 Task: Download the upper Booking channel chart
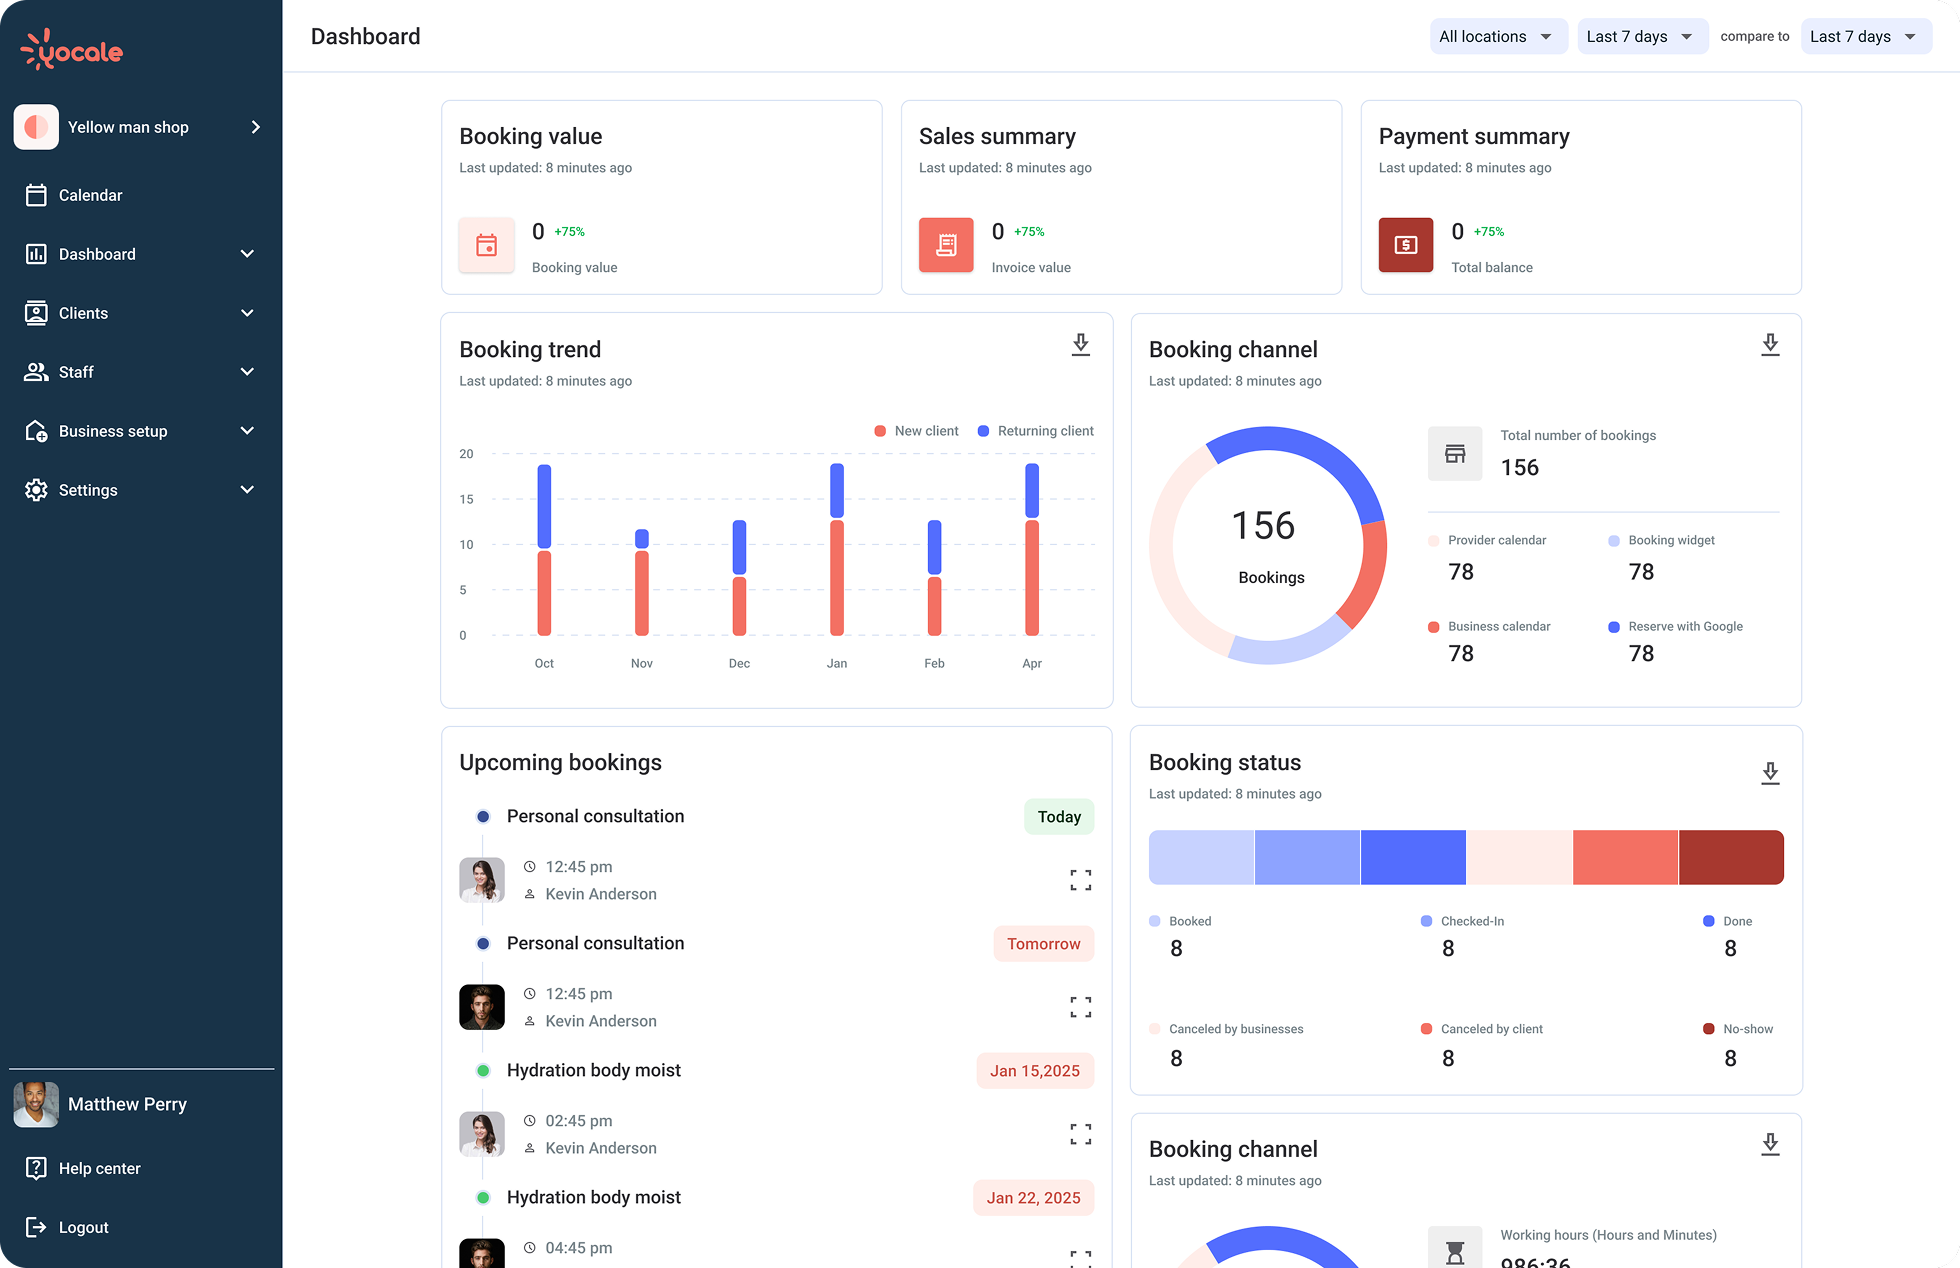[1770, 345]
